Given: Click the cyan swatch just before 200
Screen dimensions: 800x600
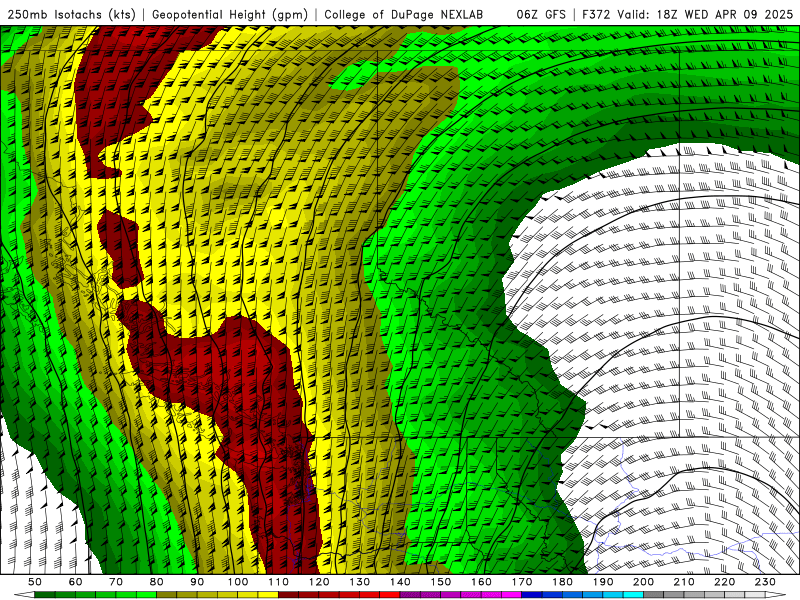Looking at the screenshot, I should click(x=633, y=594).
